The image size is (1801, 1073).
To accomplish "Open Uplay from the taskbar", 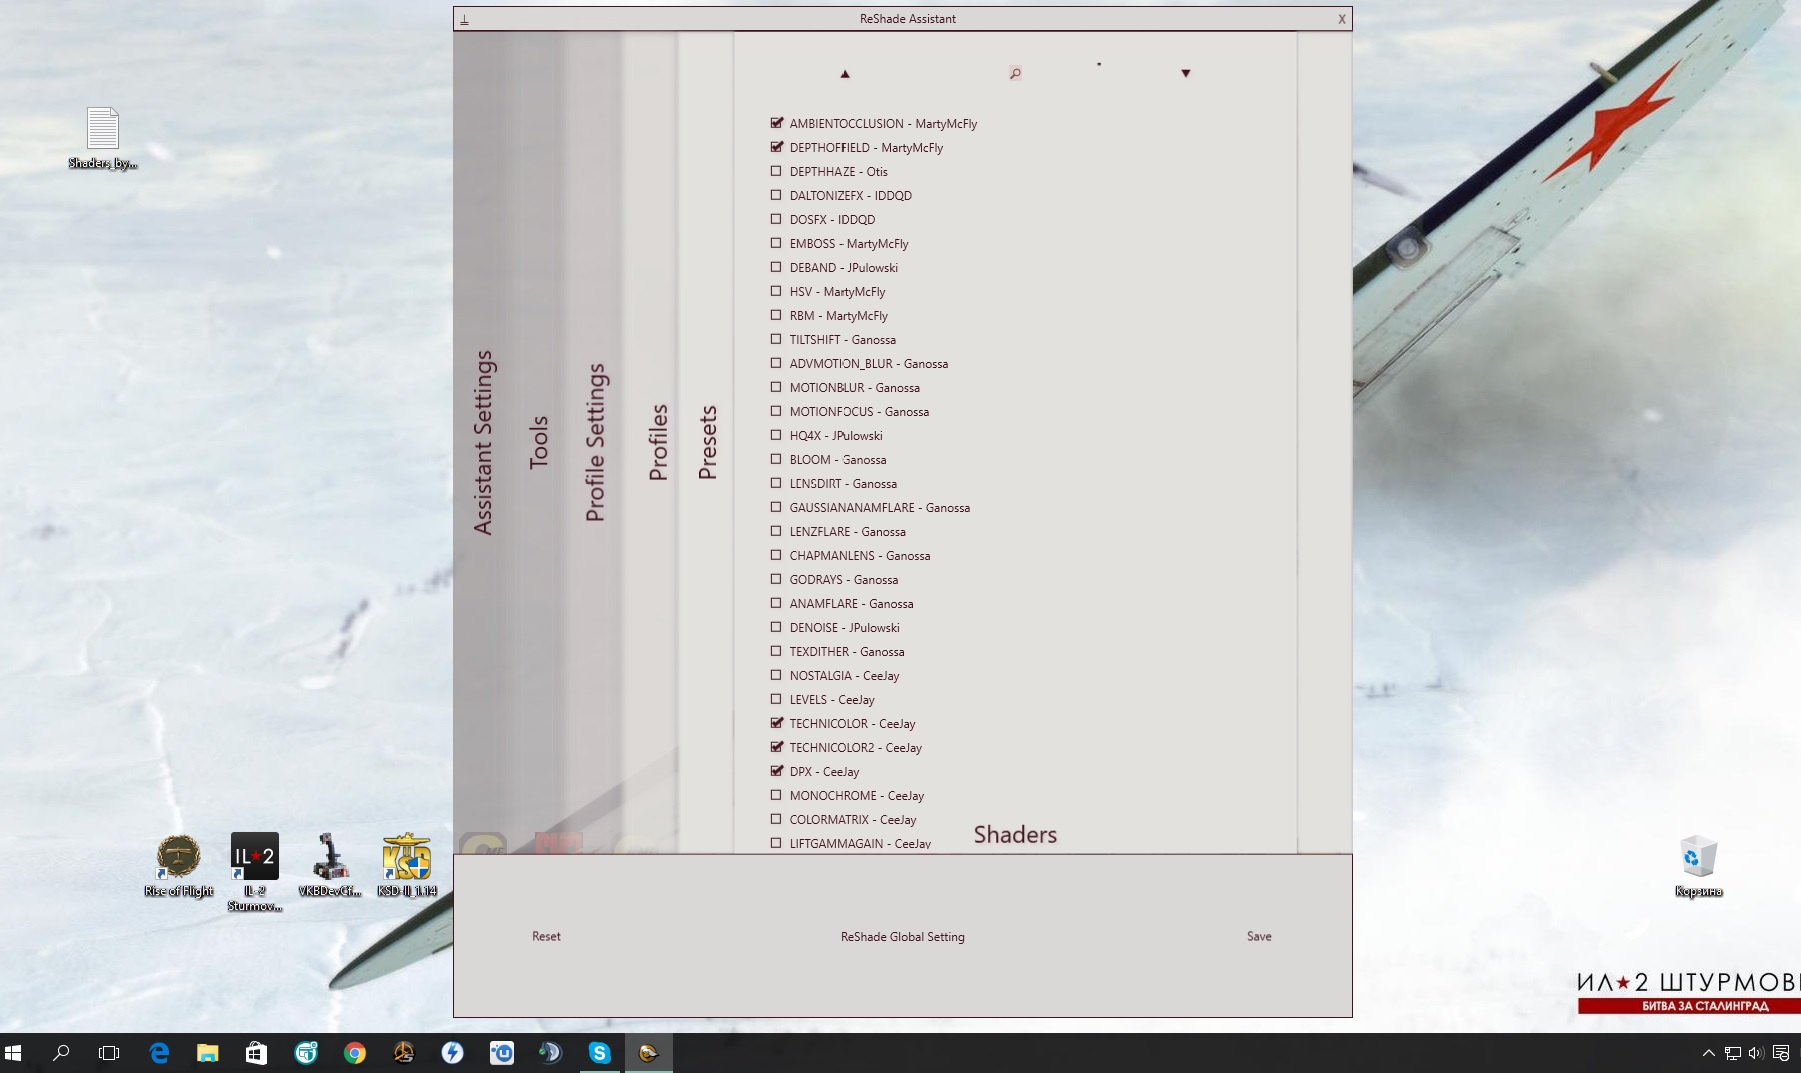I will point(501,1053).
